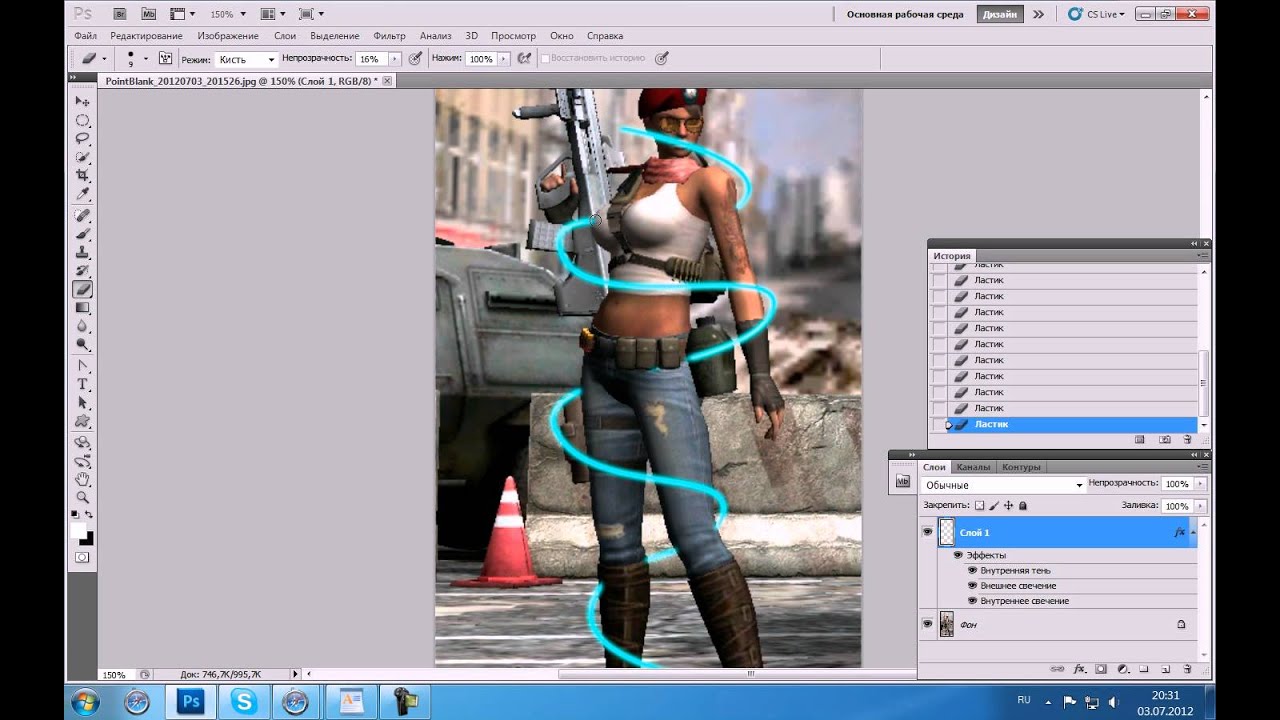Image resolution: width=1280 pixels, height=720 pixels.
Task: Open blend mode dropdown Обычные
Action: tap(1004, 485)
